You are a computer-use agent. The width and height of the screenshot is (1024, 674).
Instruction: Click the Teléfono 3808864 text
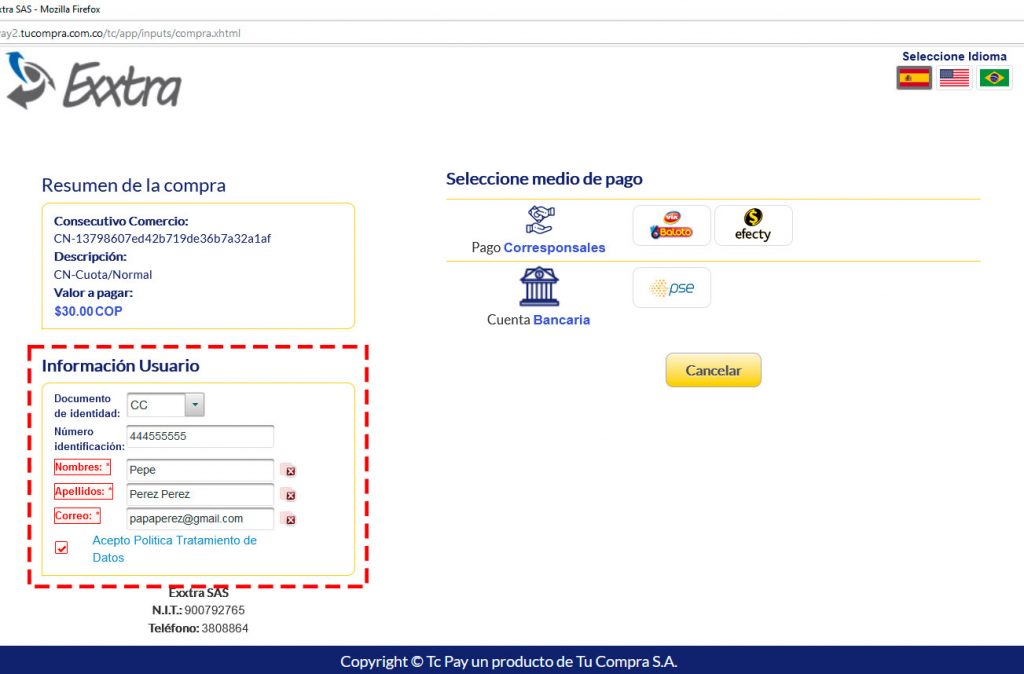[199, 628]
